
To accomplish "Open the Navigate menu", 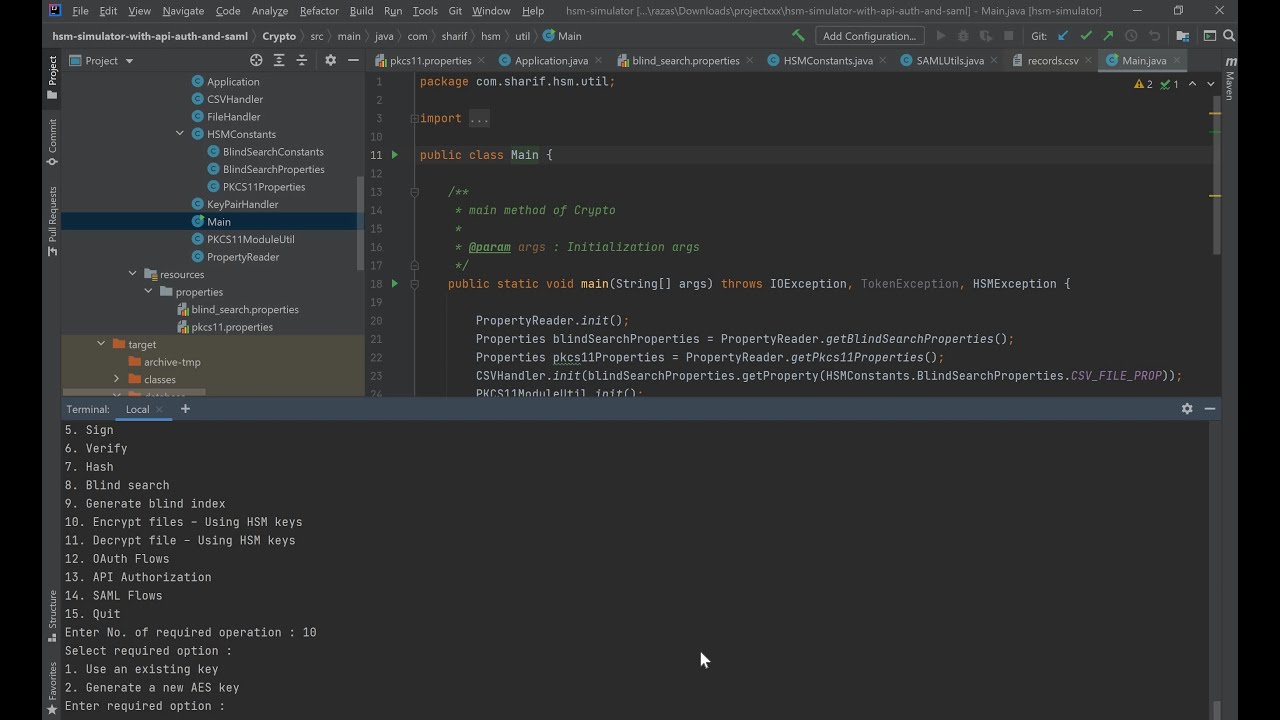I will coord(183,10).
